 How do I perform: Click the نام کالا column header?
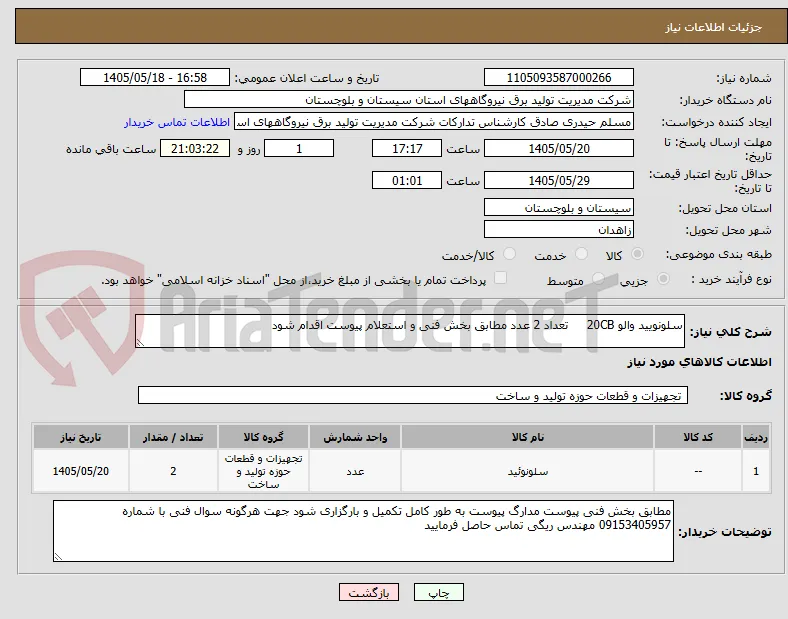pos(527,437)
